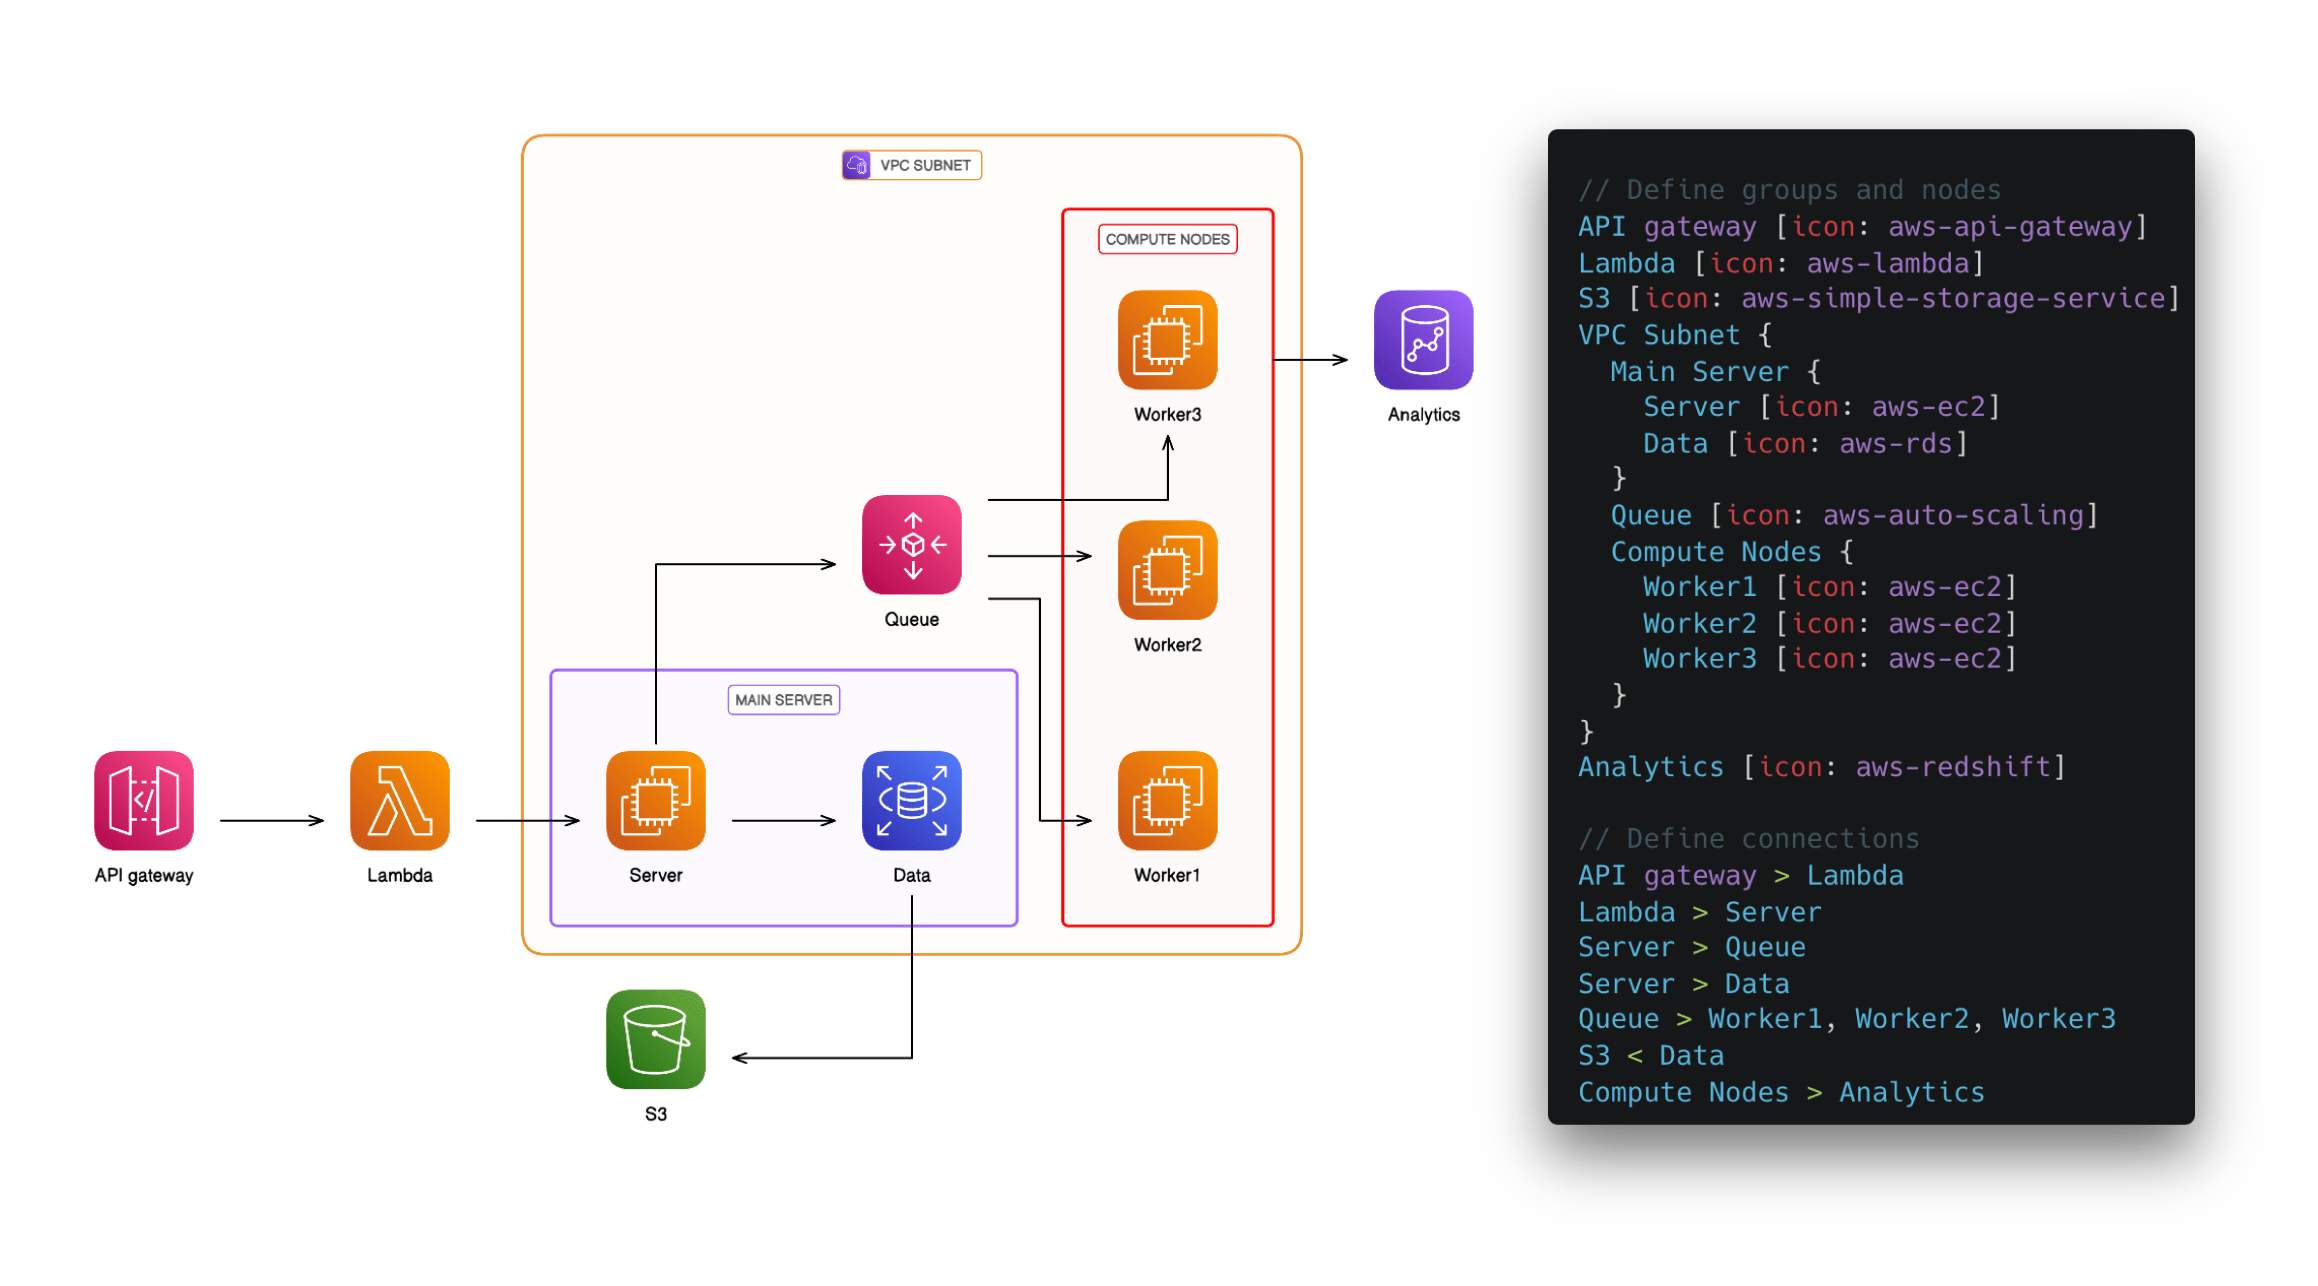Screen dimensions: 2318x1286
Task: Click the Server EC2 icon
Action: coord(655,801)
